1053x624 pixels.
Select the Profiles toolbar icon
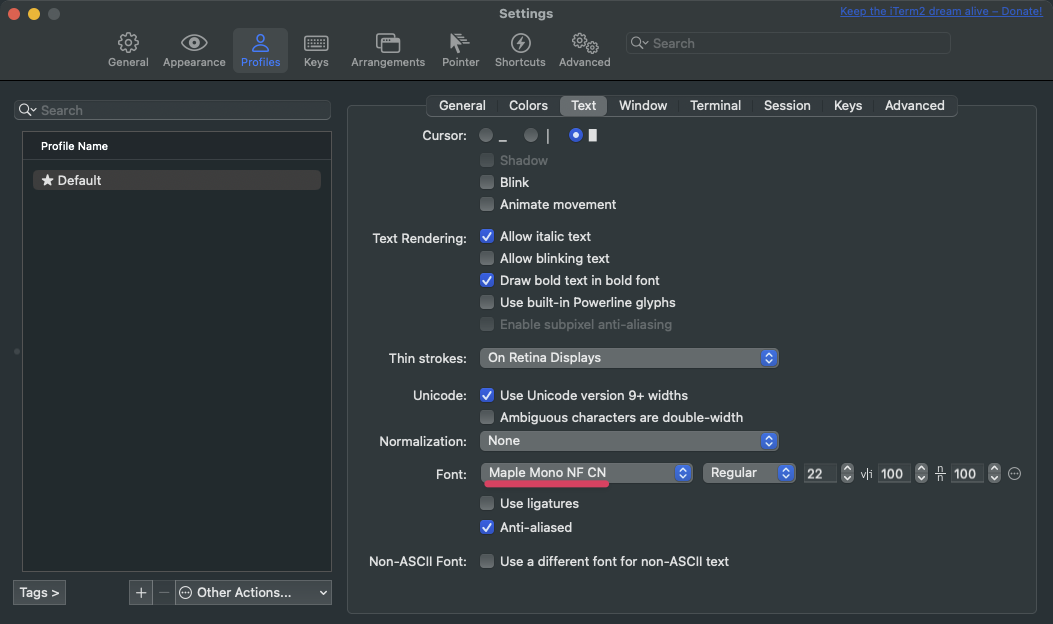(261, 50)
